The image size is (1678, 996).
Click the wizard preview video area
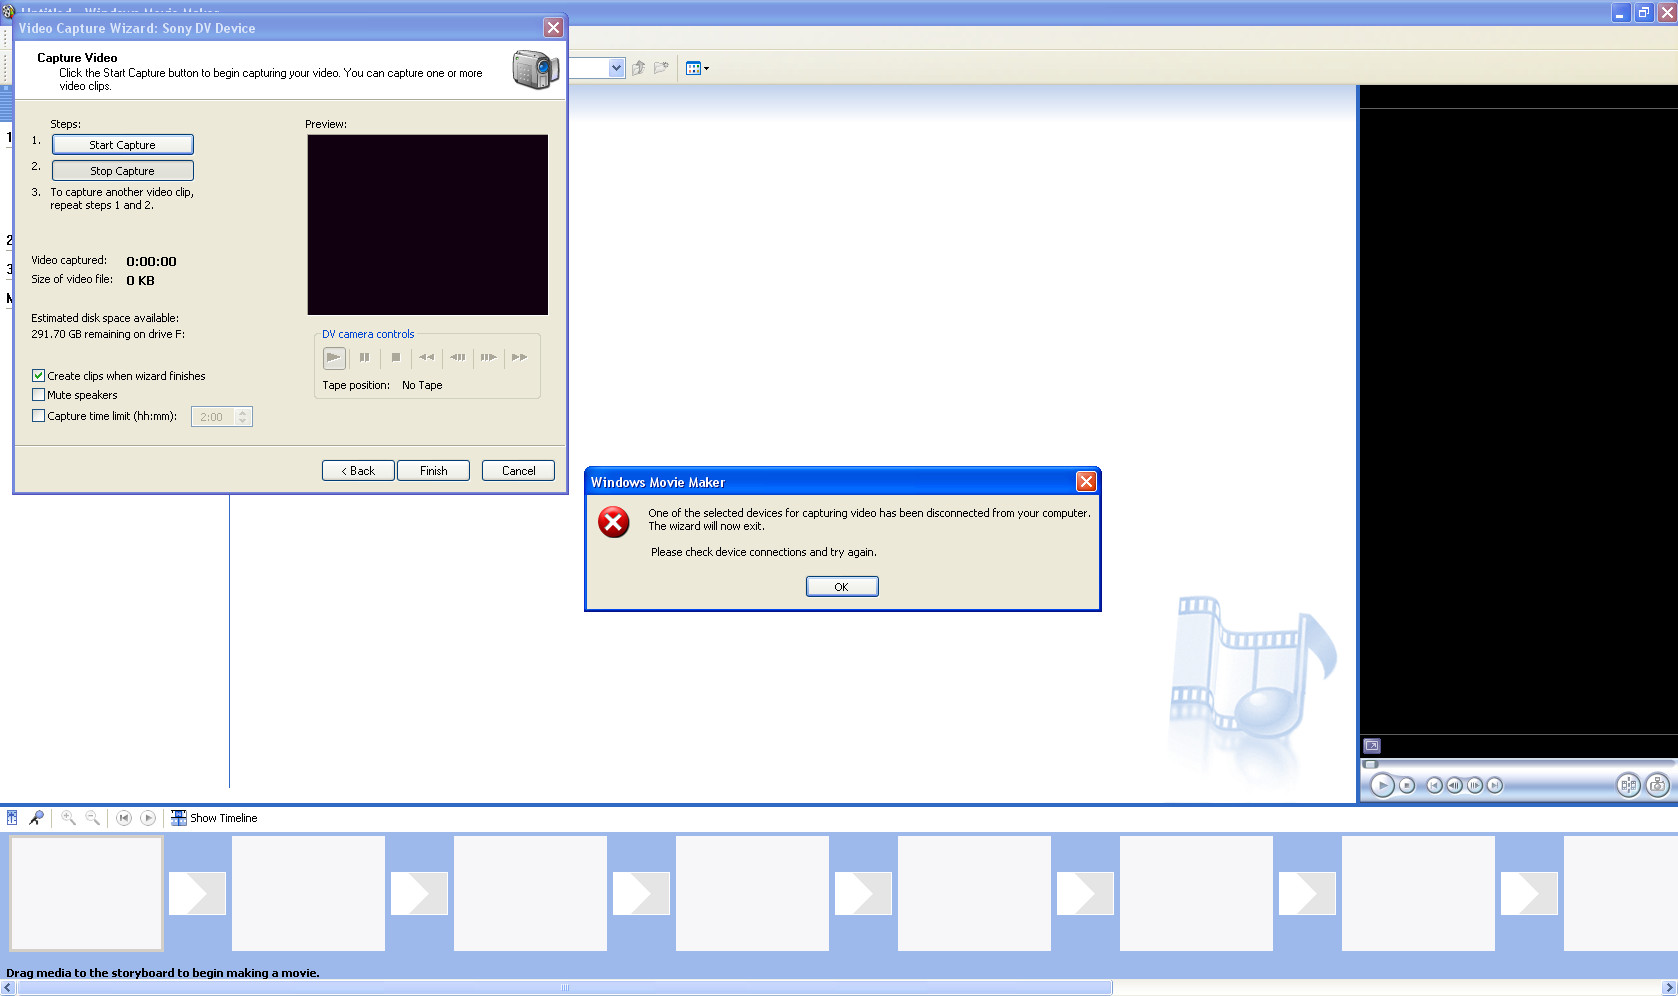(427, 225)
